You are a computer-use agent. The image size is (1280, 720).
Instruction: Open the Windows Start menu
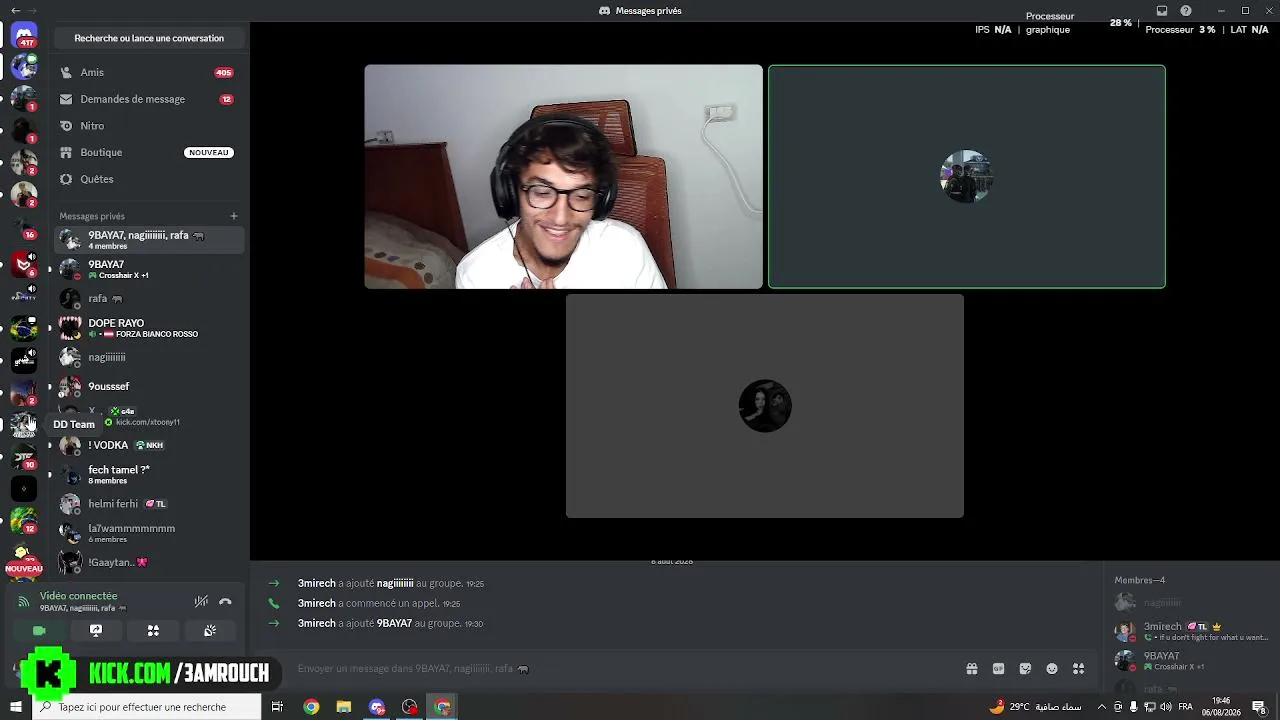[x=15, y=707]
